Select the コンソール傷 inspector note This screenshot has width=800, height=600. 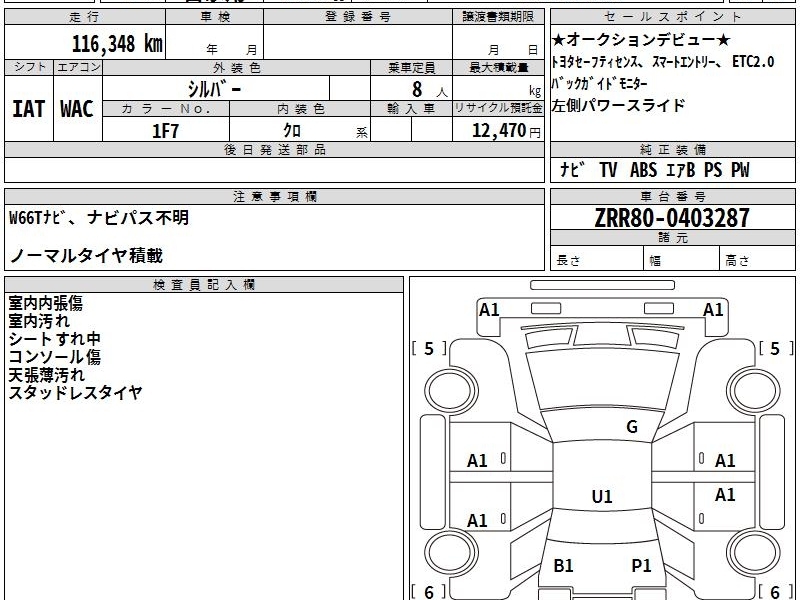(x=55, y=357)
